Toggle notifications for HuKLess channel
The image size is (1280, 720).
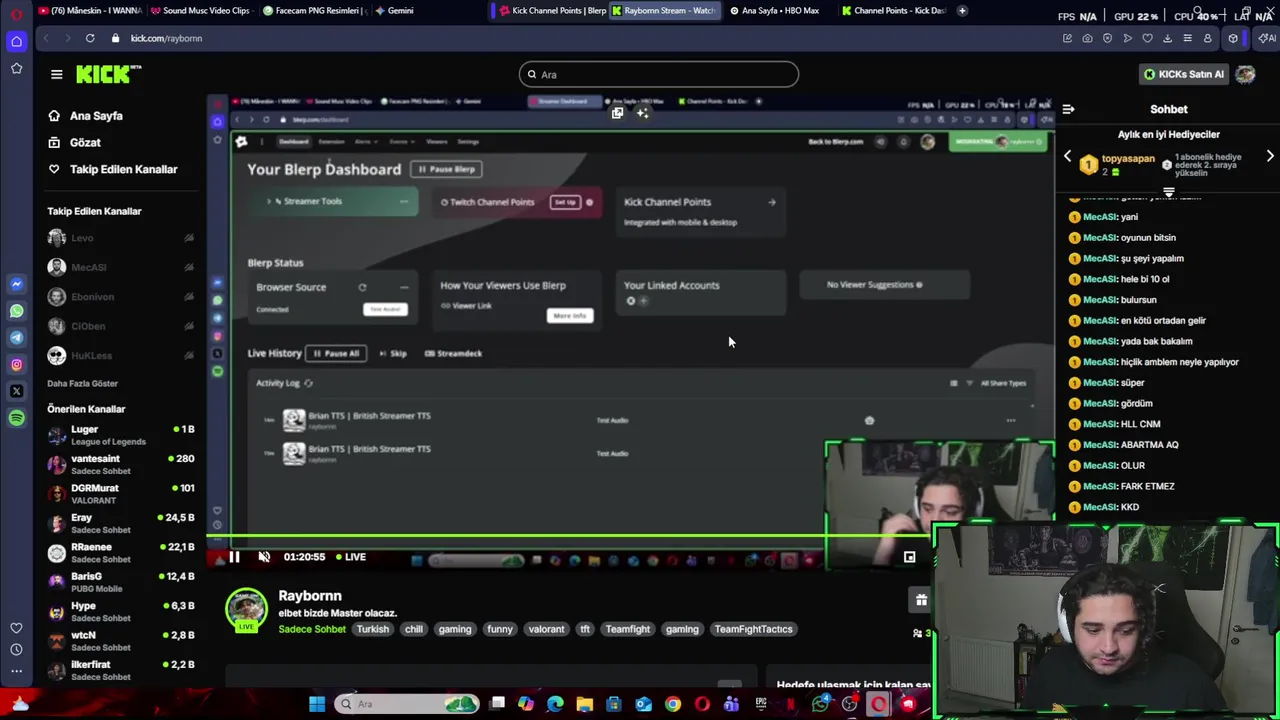pos(189,356)
